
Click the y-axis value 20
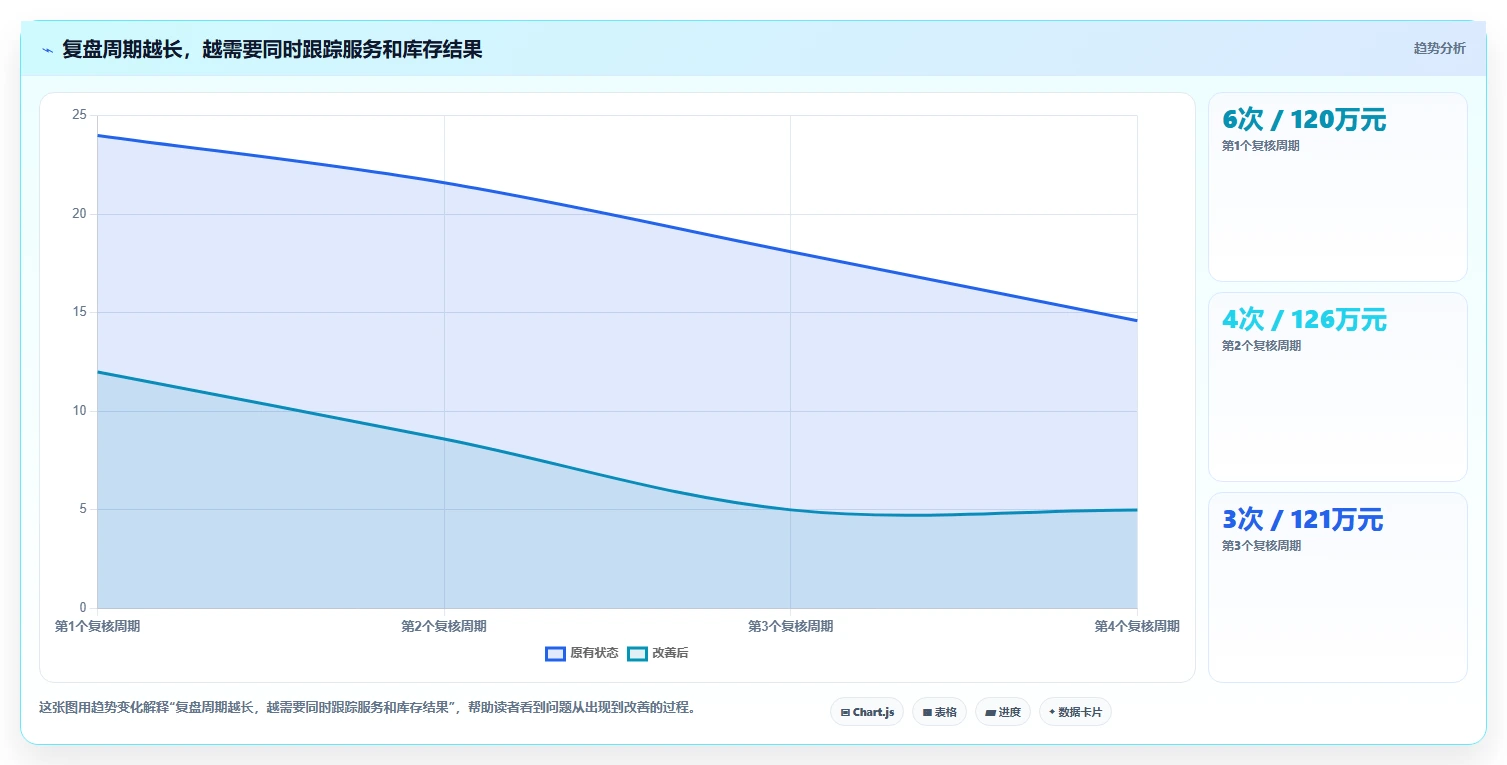pyautogui.click(x=80, y=214)
